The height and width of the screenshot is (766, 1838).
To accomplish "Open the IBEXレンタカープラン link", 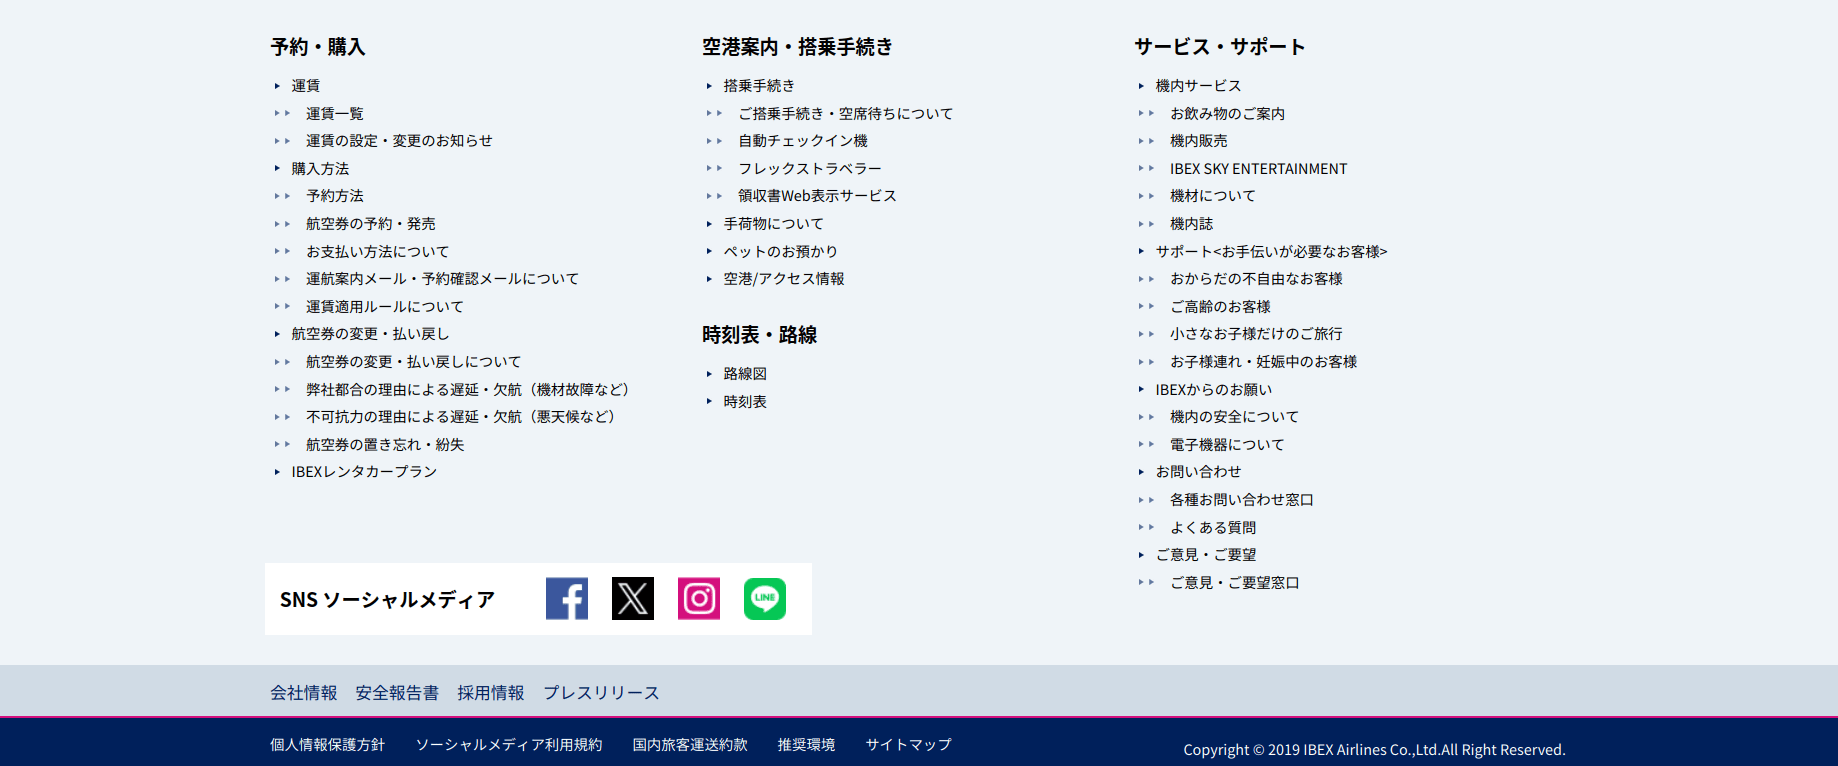I will pyautogui.click(x=364, y=472).
